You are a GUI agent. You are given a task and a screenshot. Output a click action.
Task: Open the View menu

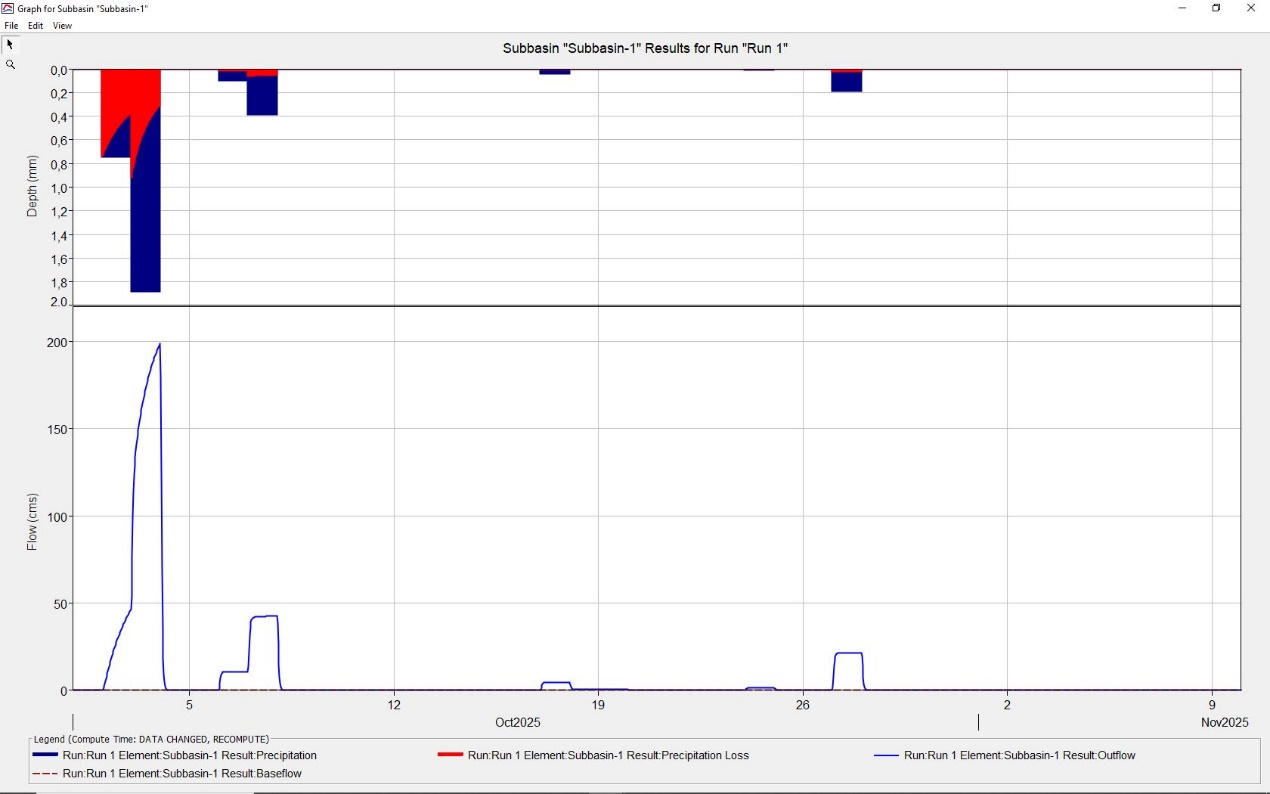[x=62, y=26]
